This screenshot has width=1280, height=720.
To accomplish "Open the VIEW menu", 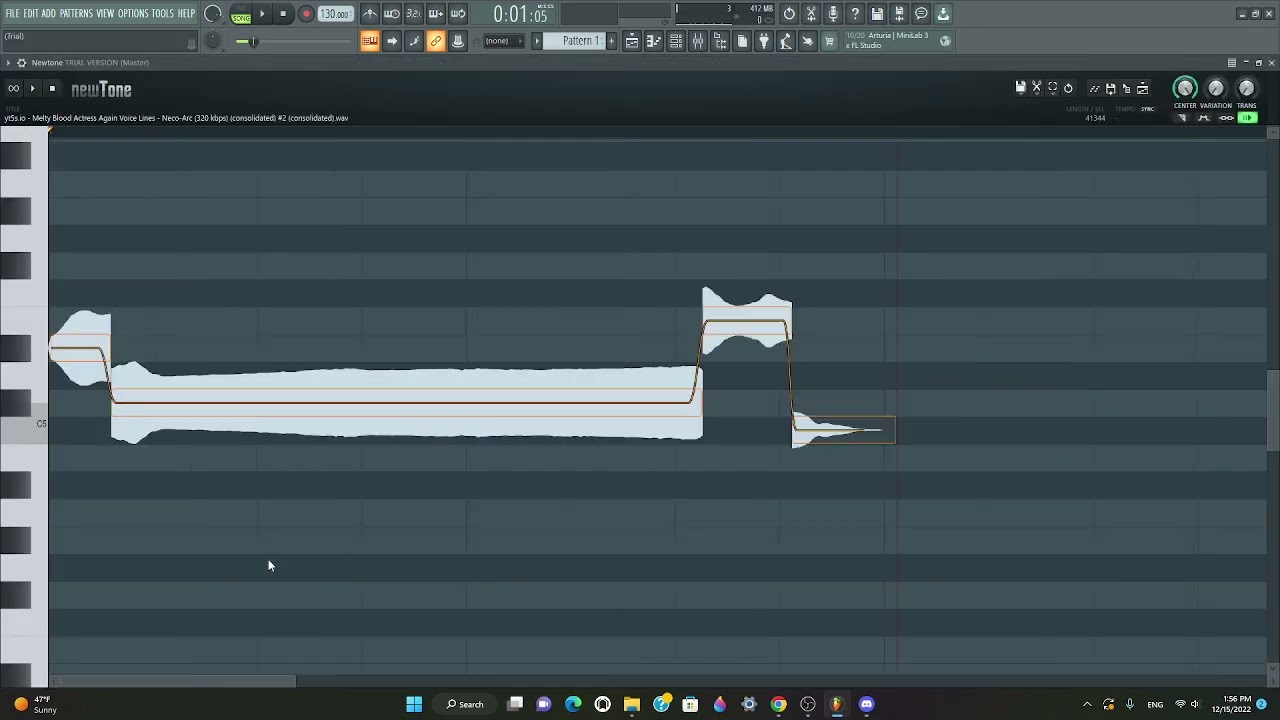I will click(x=105, y=14).
